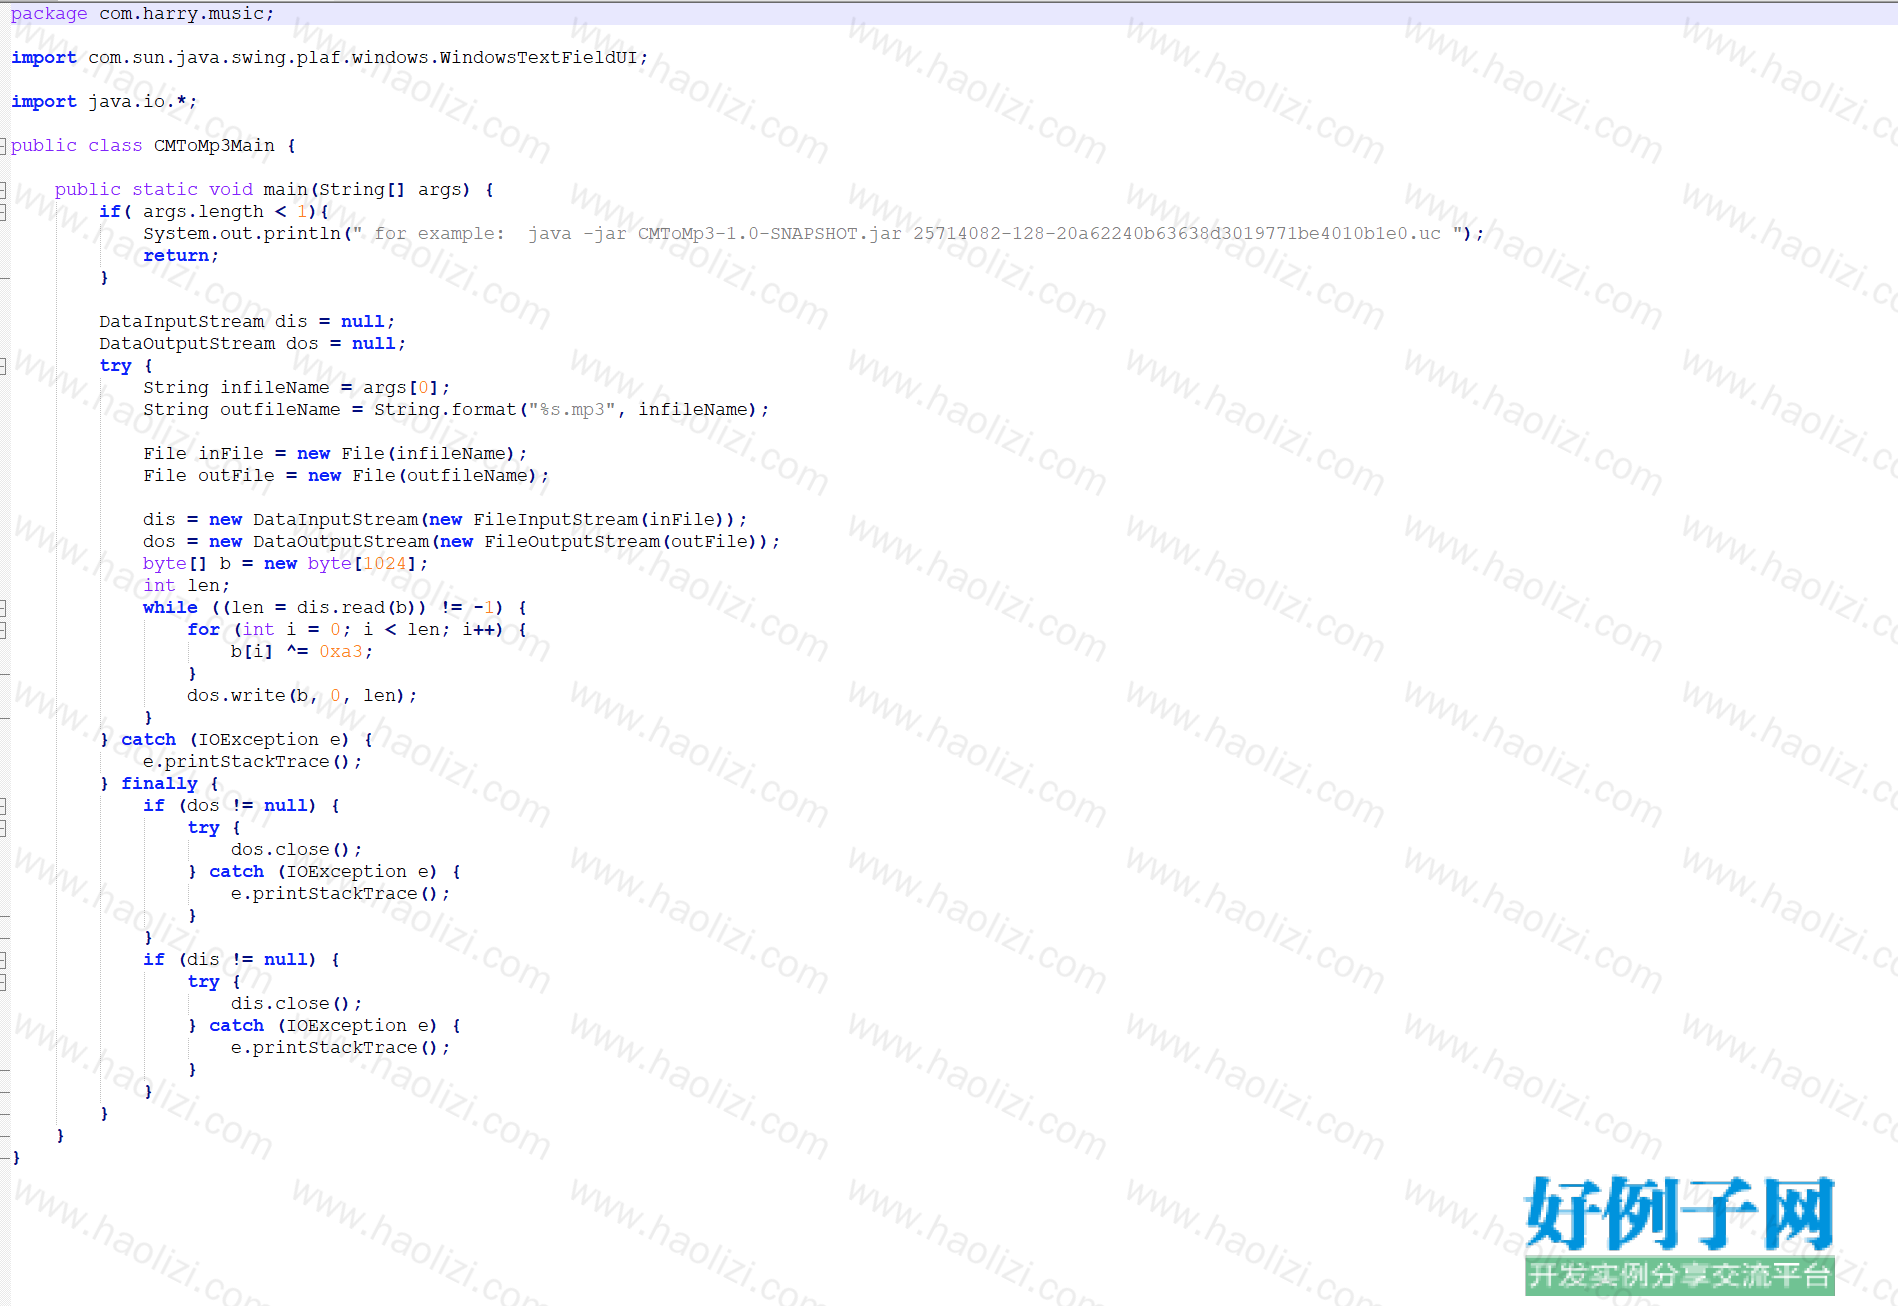This screenshot has width=1898, height=1306.
Task: Click the 'dos.close();' statement
Action: tap(296, 850)
